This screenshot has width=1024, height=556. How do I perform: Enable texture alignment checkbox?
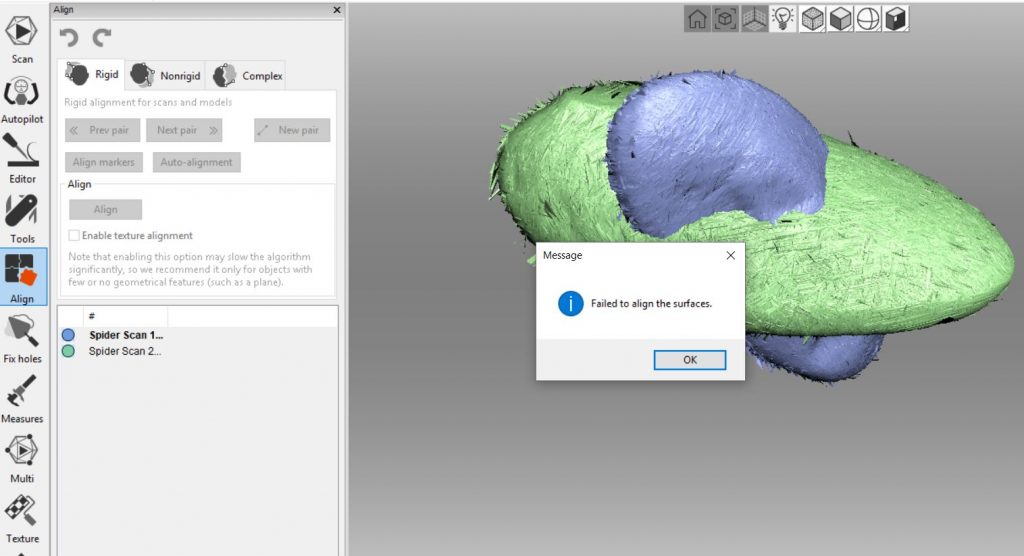coord(74,235)
